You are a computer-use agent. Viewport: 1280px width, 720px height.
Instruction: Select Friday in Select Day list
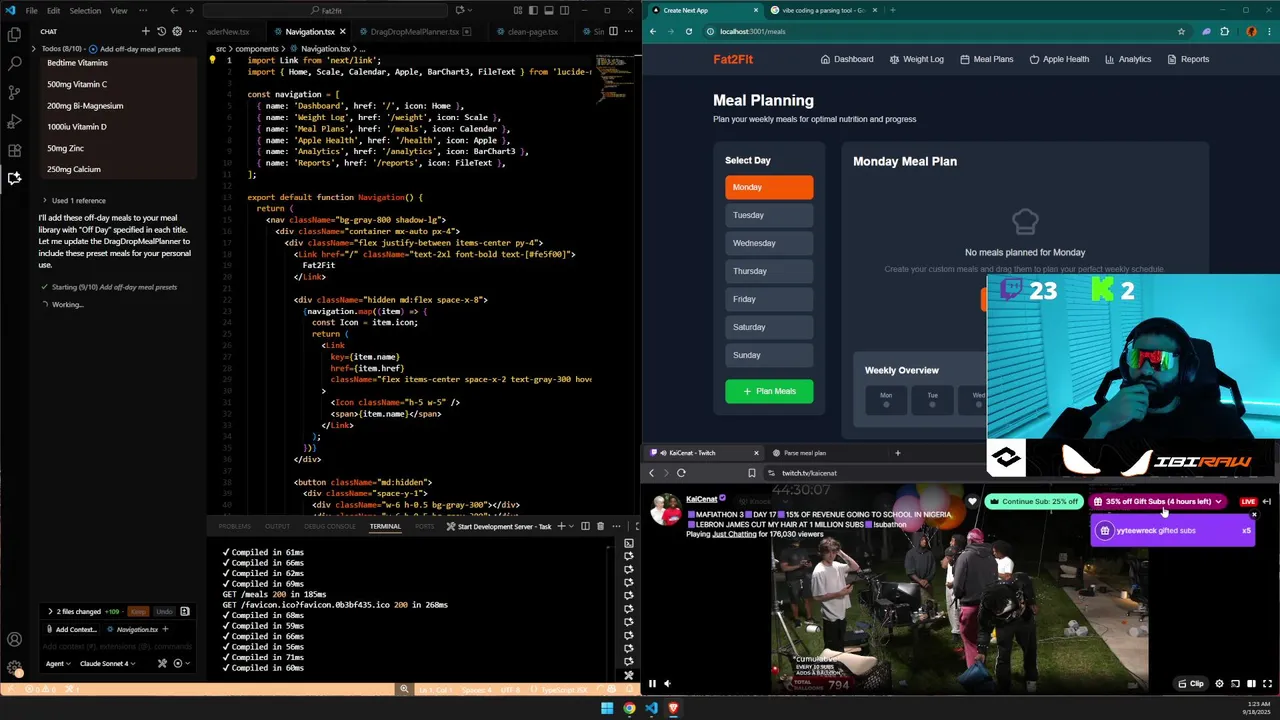(769, 299)
